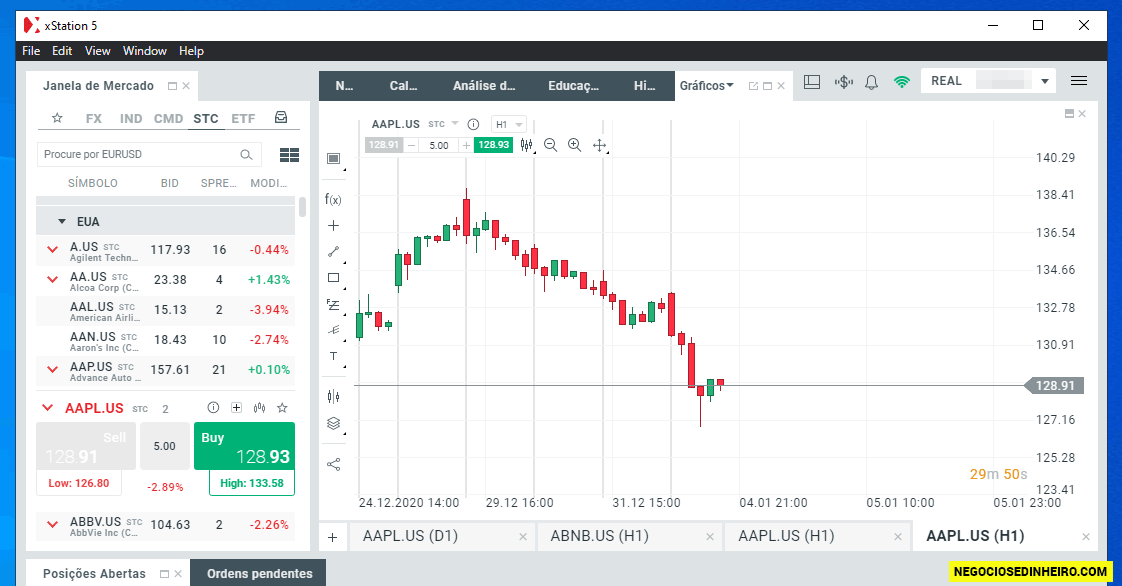Open the hamburger main menu

(1079, 81)
